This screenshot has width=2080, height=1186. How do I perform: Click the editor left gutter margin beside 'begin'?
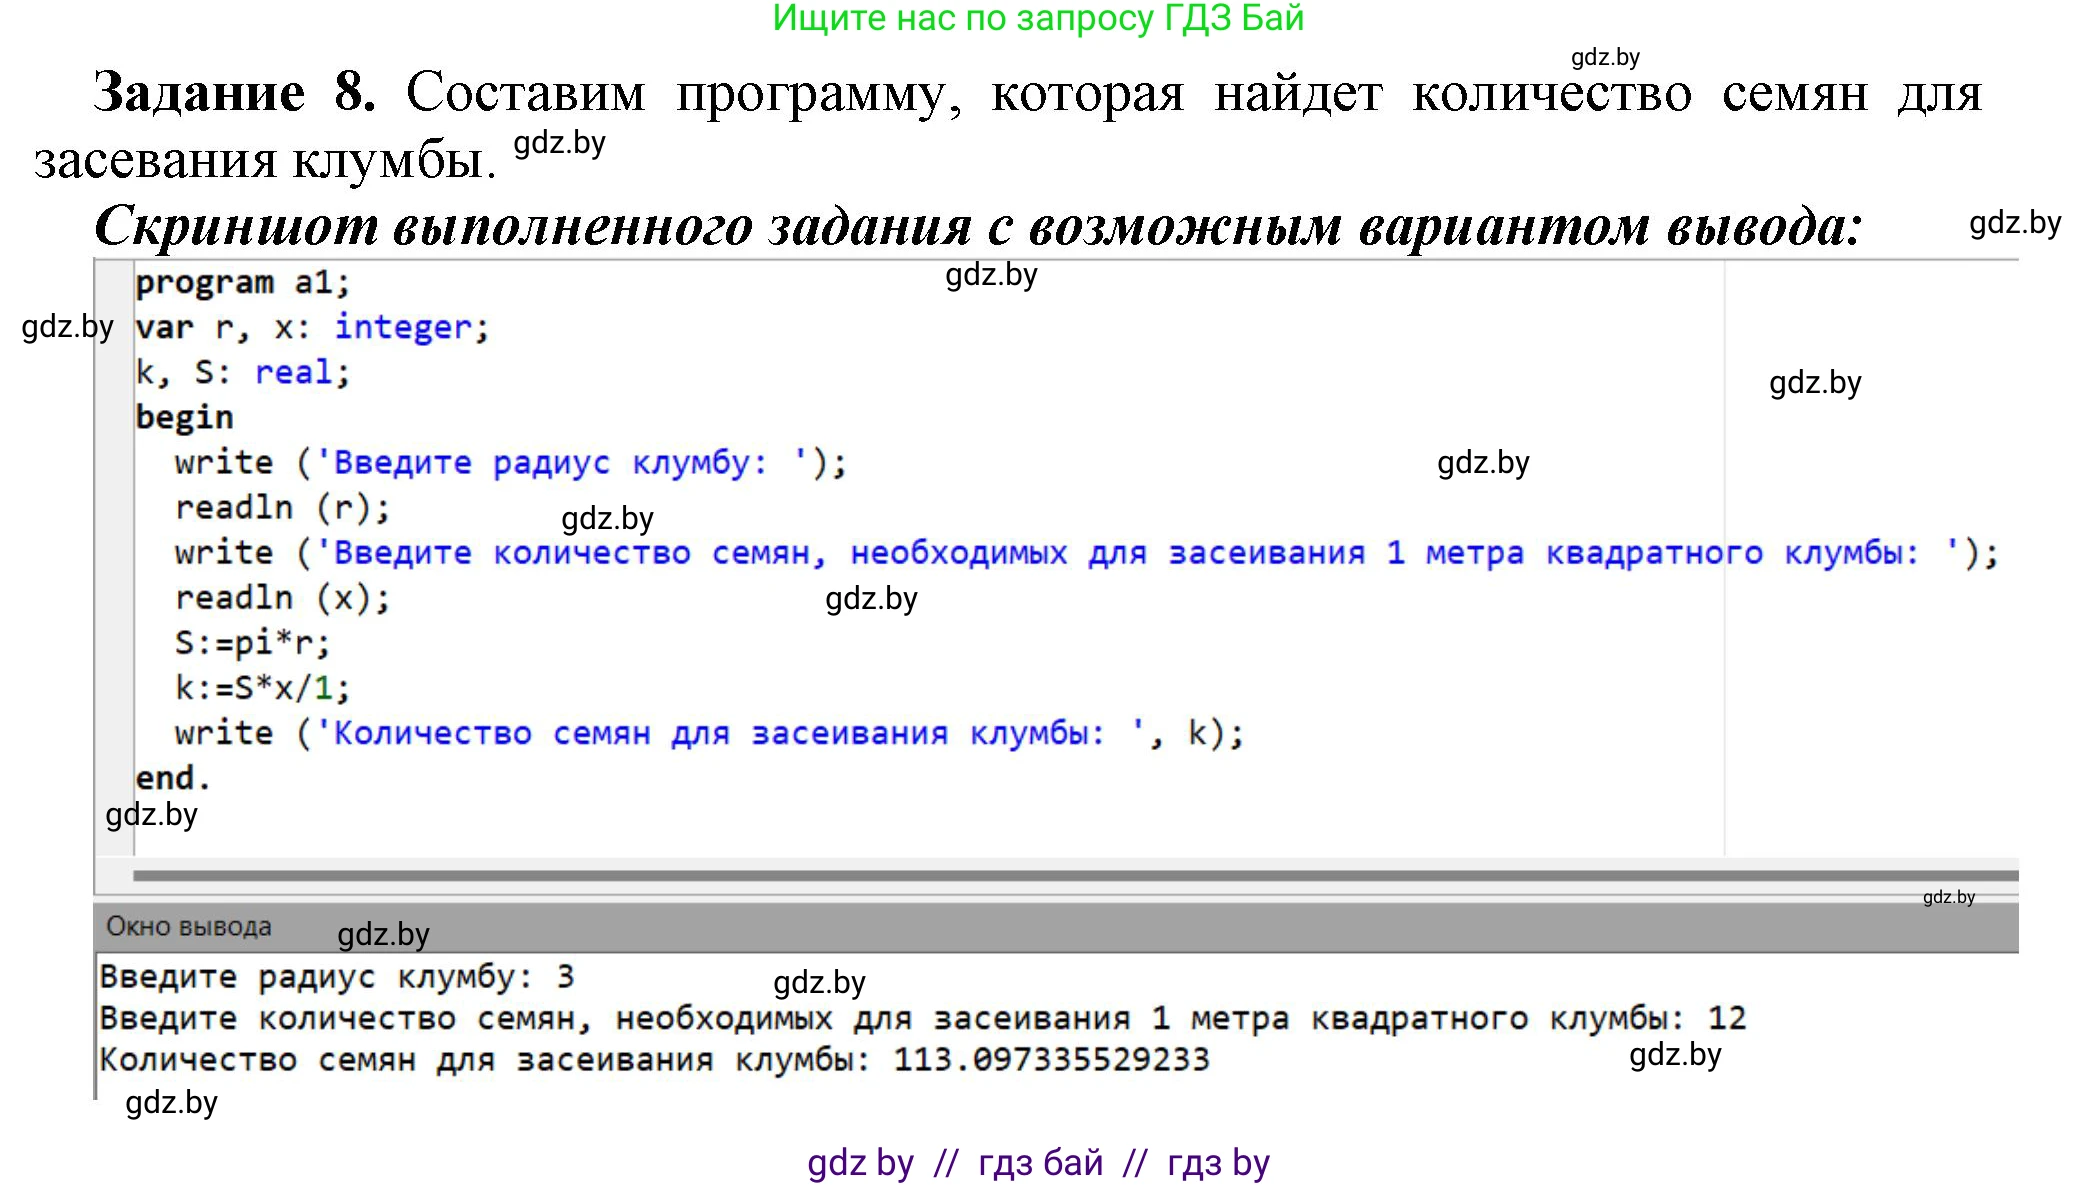115,417
